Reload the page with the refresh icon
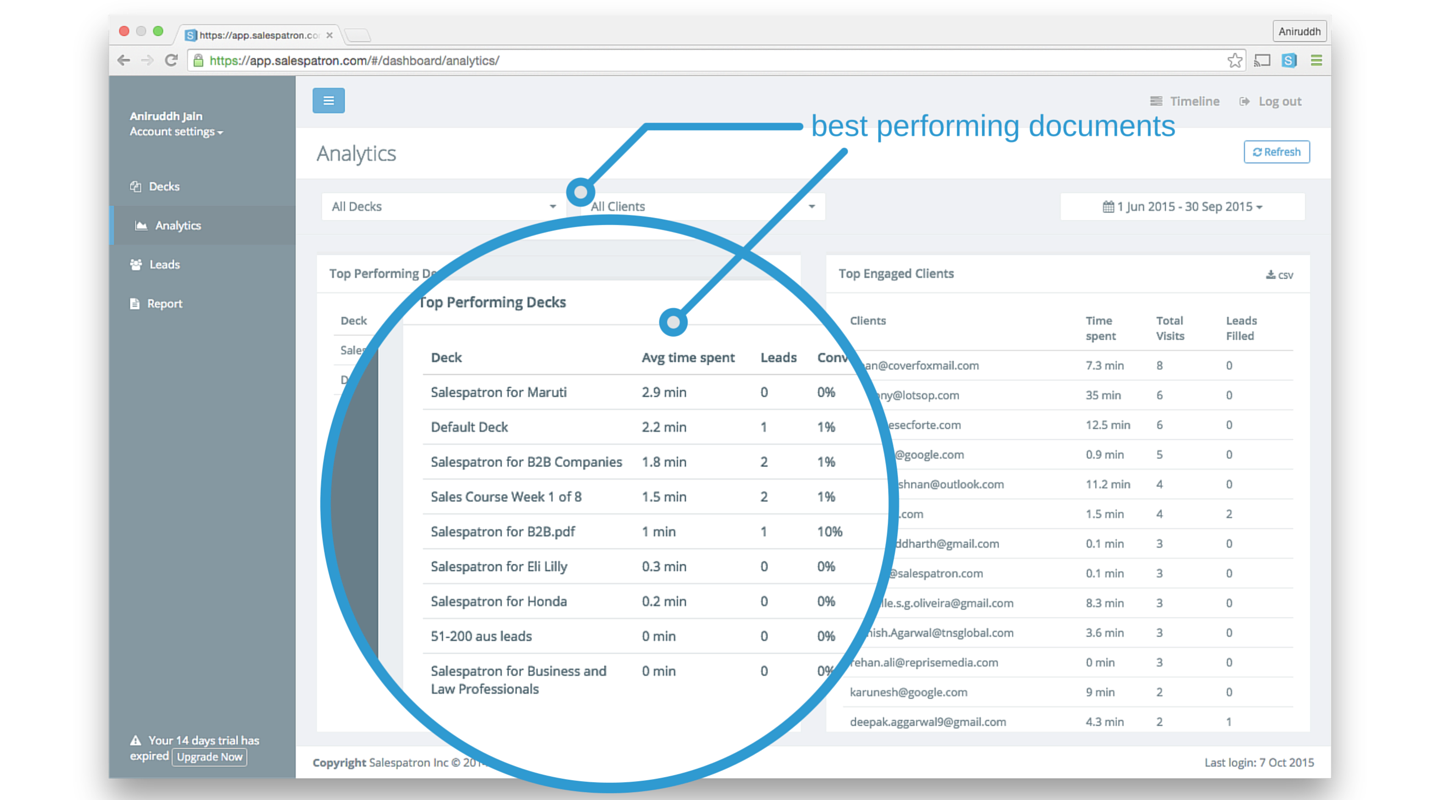This screenshot has height=800, width=1440. 171,60
